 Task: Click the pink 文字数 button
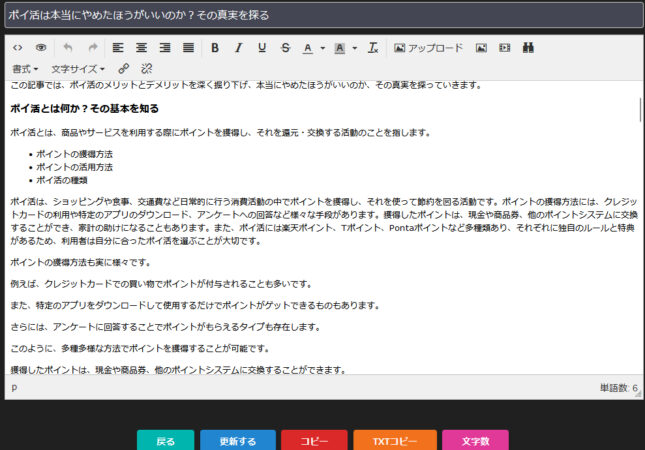476,441
